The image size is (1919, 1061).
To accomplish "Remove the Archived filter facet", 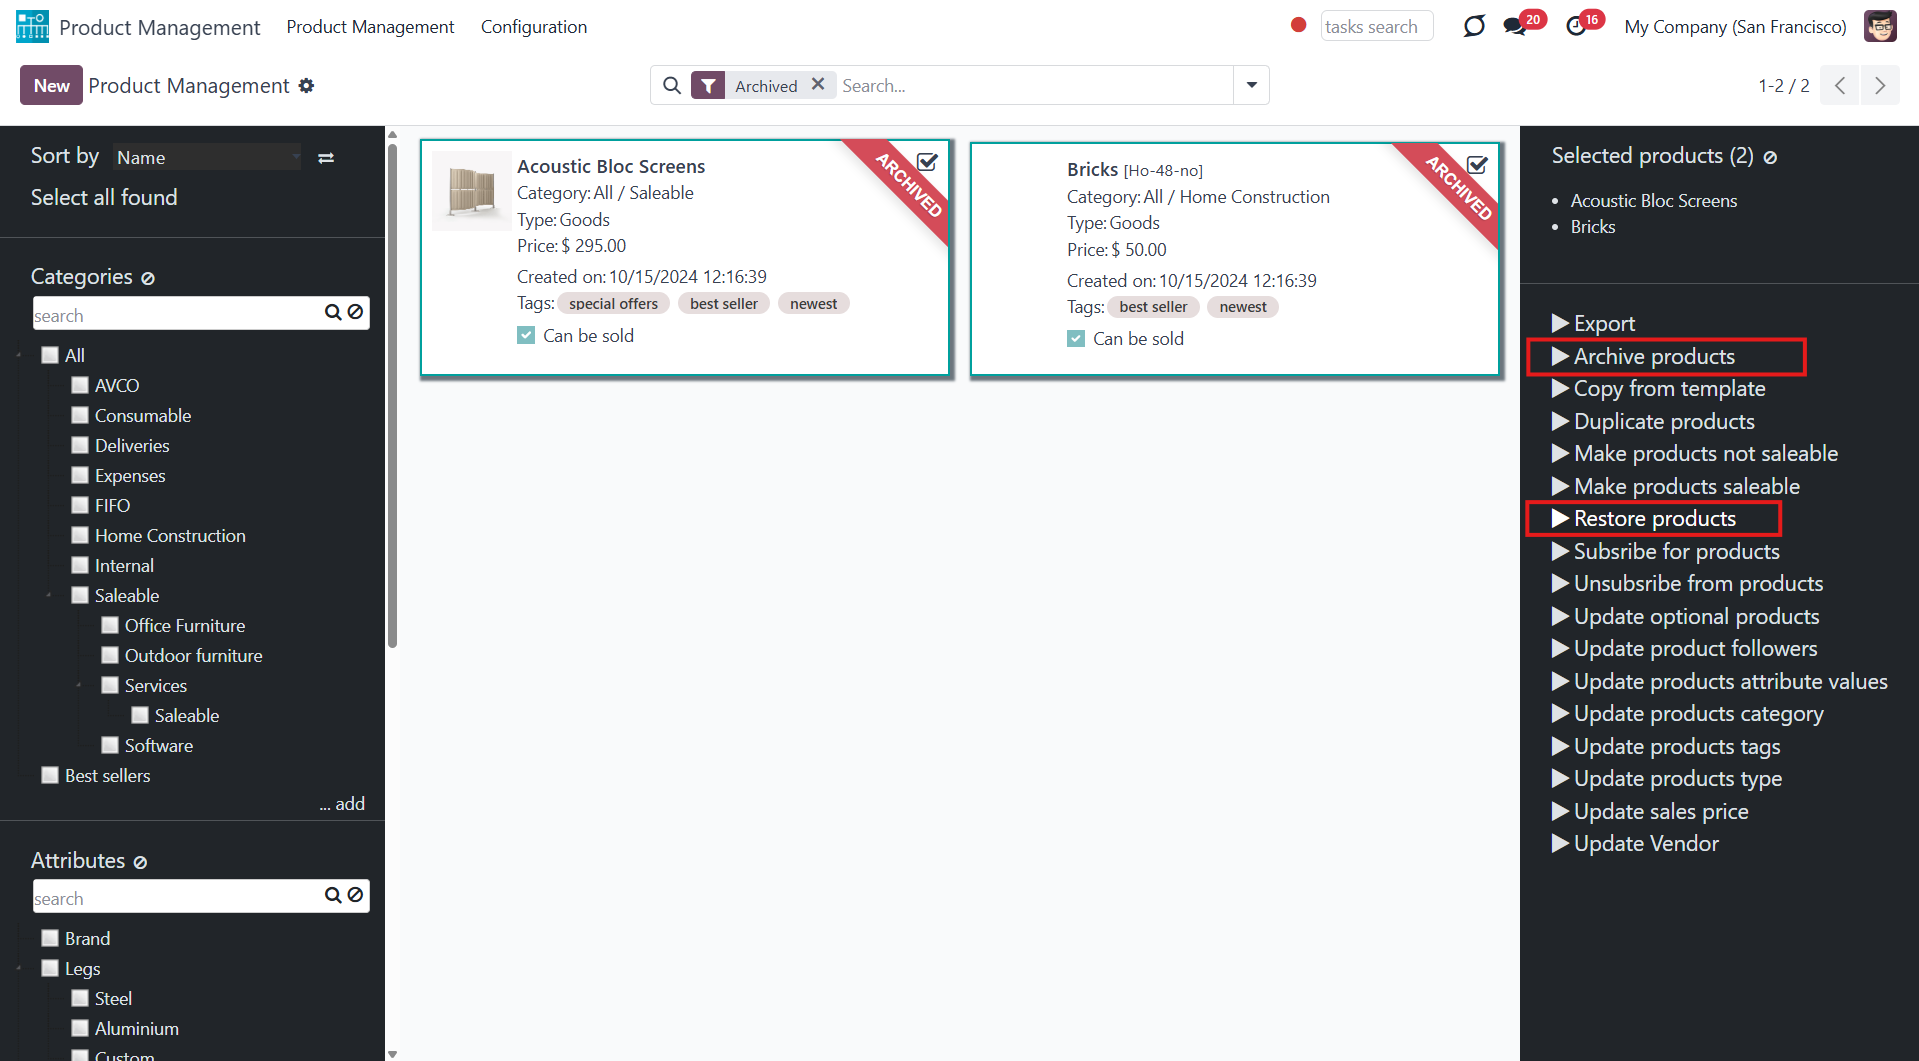I will coord(818,85).
